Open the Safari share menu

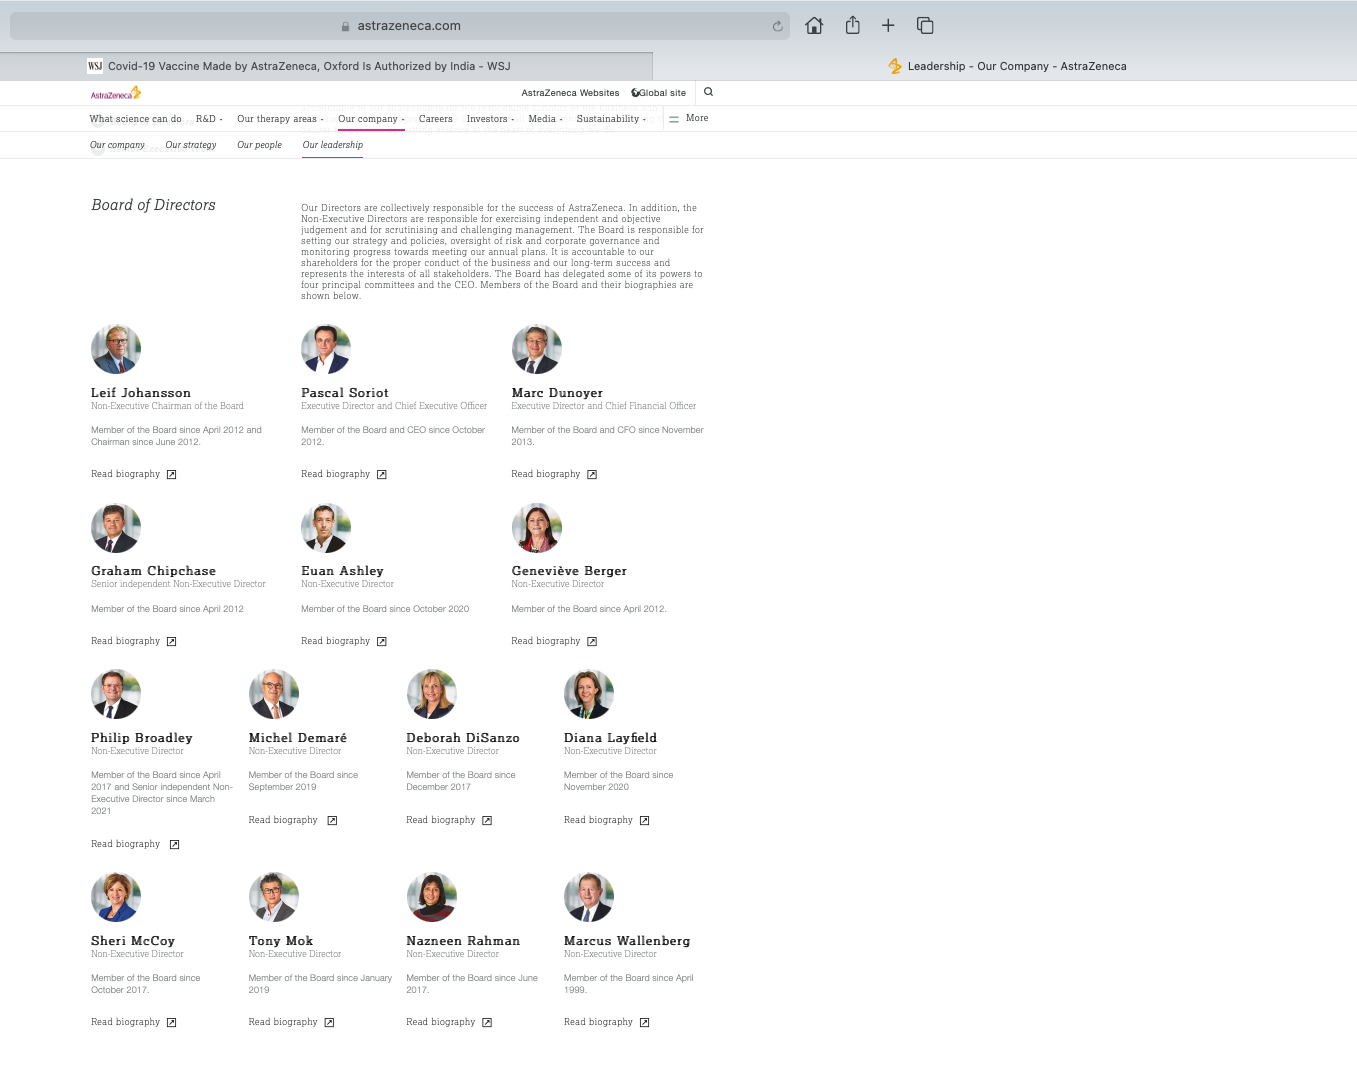coord(852,25)
